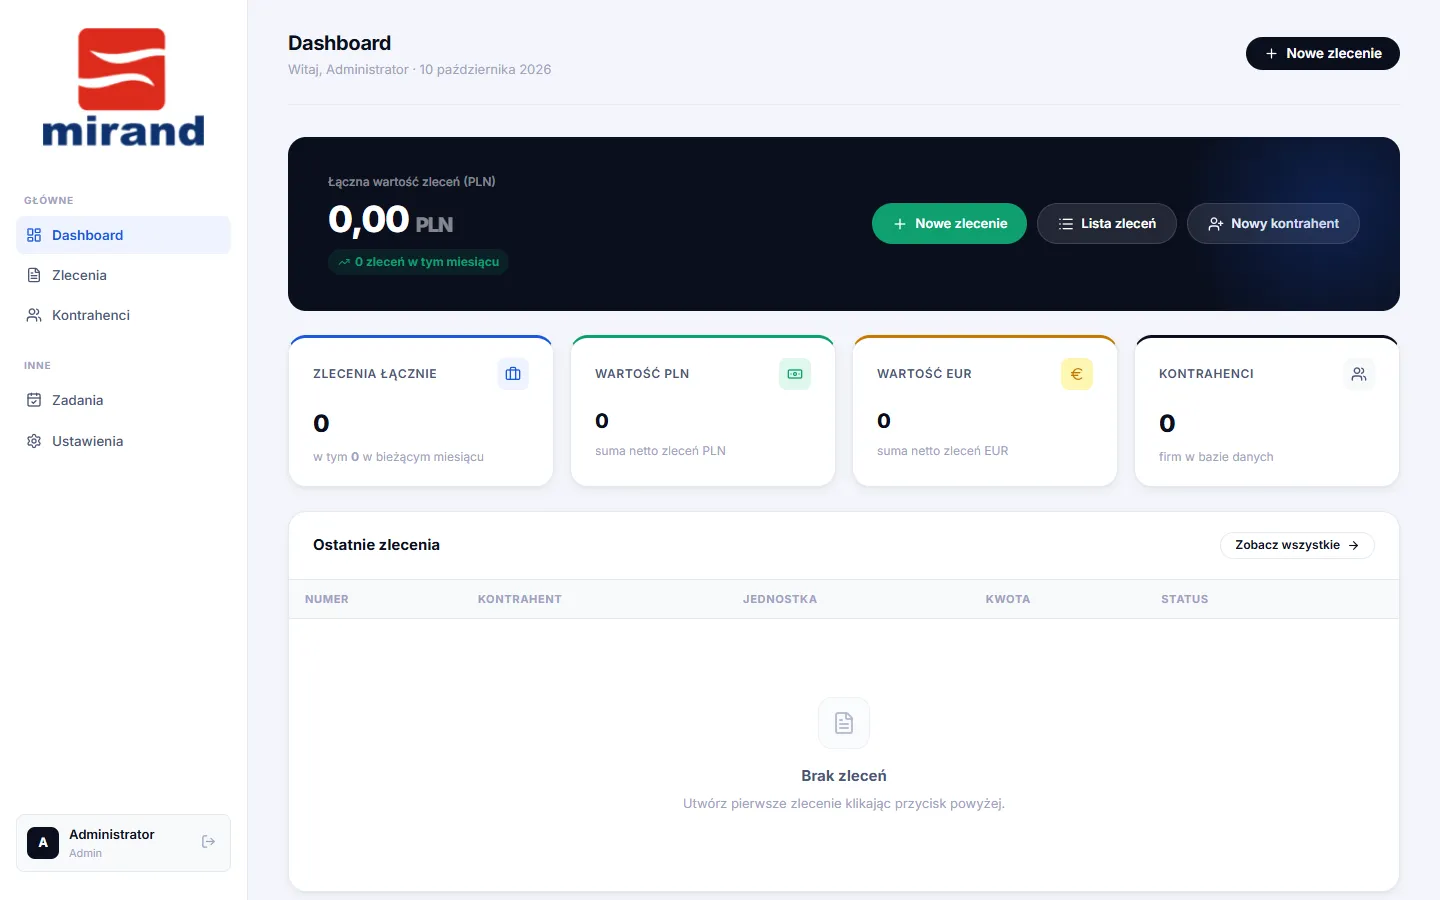
Task: Open Kontrahenci in the sidebar
Action: 123,315
